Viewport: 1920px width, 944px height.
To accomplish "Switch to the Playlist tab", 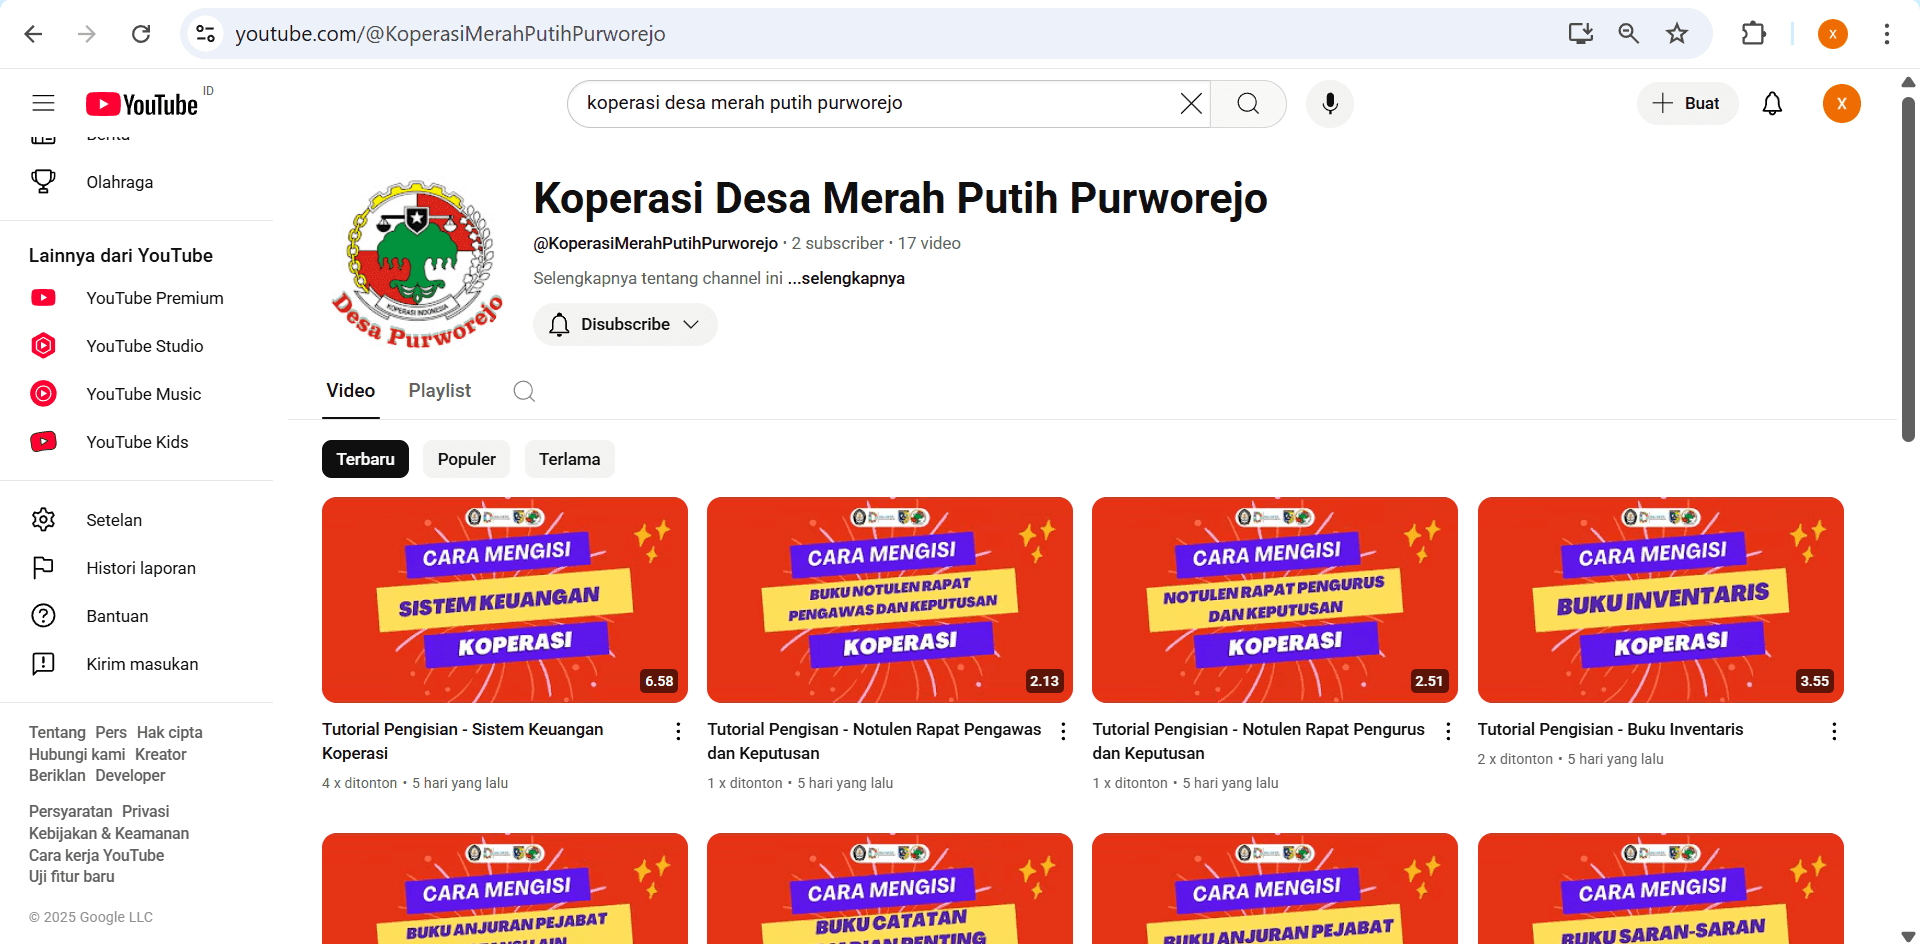I will [439, 391].
